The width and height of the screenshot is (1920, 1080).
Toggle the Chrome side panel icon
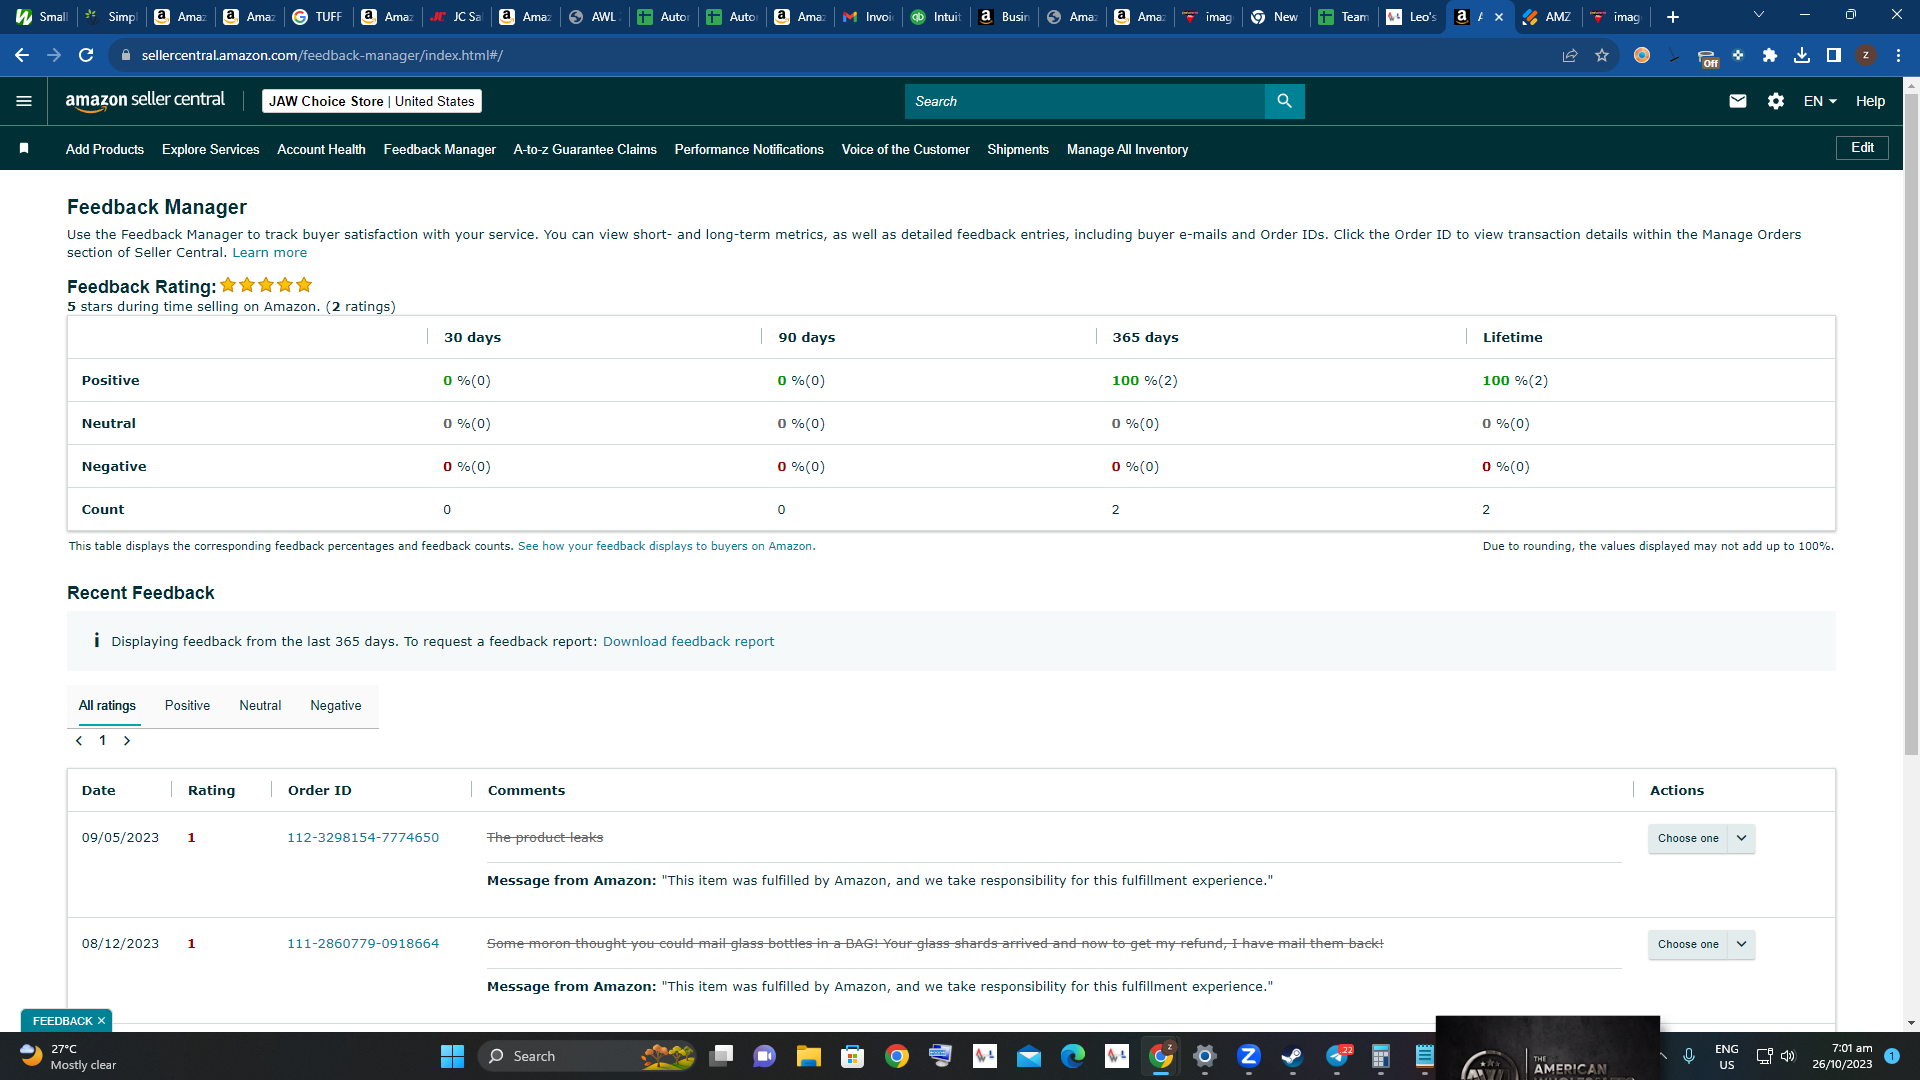point(1834,55)
